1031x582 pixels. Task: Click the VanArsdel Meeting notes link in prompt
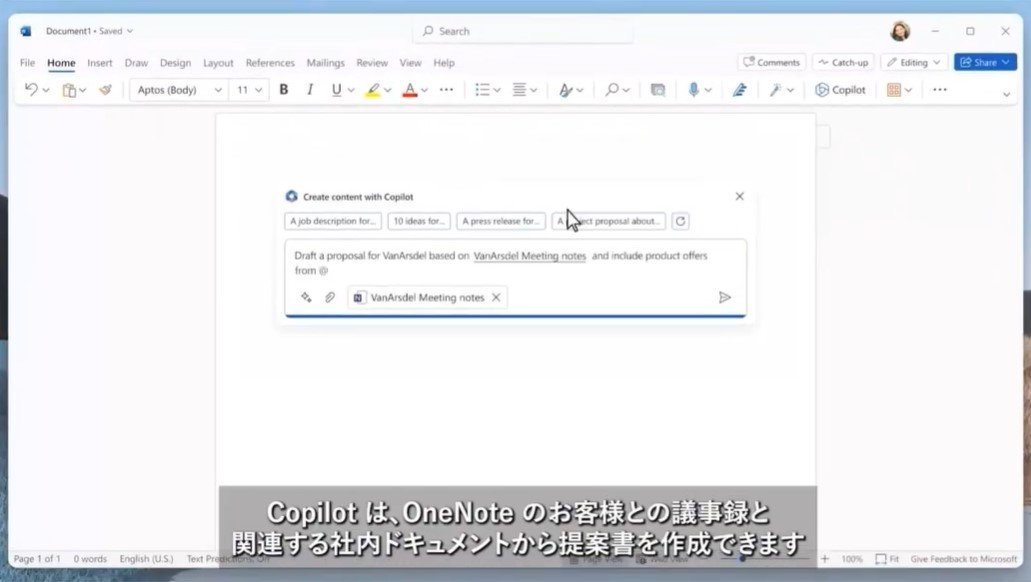tap(530, 256)
